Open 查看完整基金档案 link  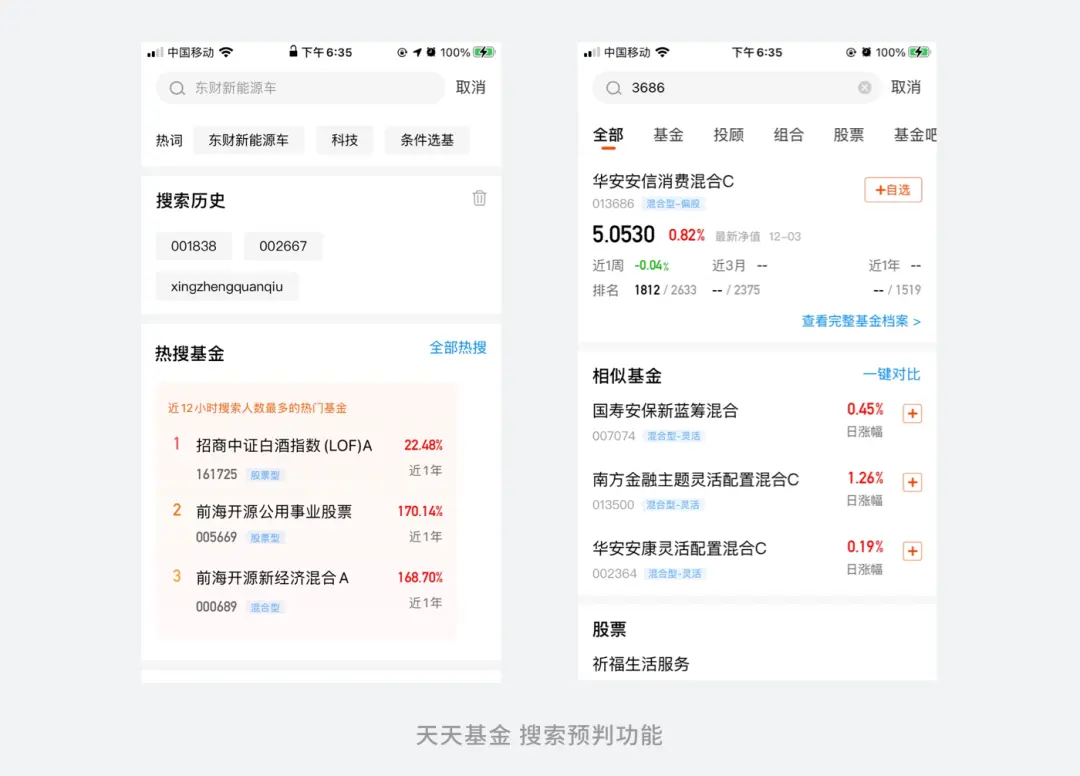[861, 322]
